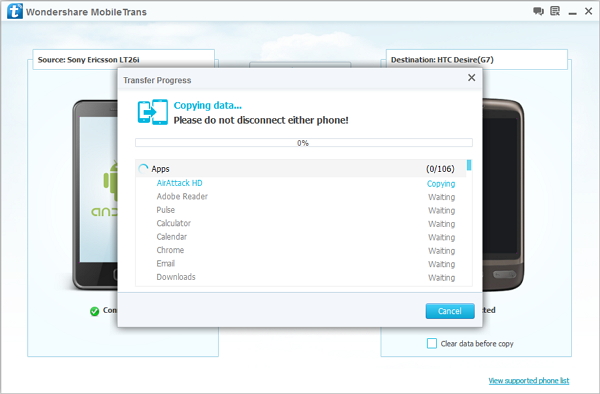This screenshot has height=394, width=600.
Task: Select the Downloads entry in the list
Action: 176,277
